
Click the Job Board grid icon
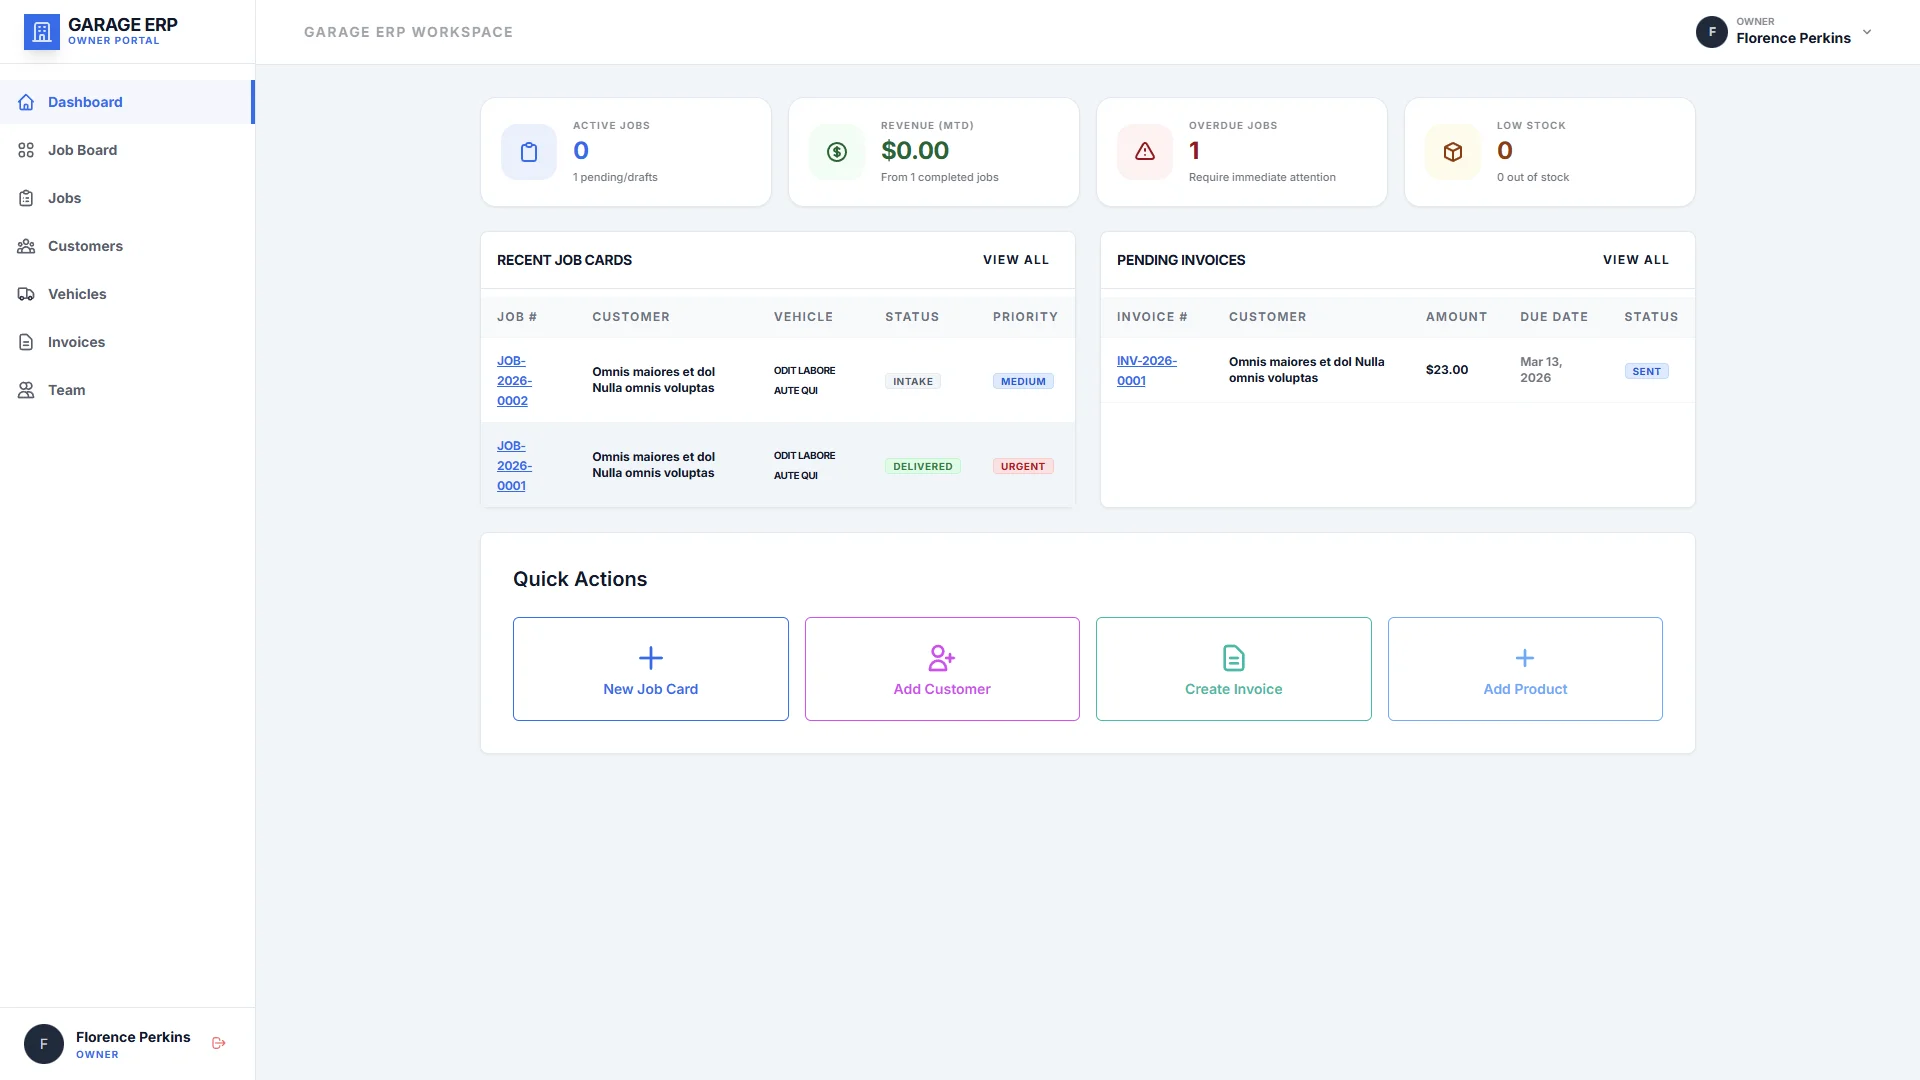pyautogui.click(x=26, y=150)
